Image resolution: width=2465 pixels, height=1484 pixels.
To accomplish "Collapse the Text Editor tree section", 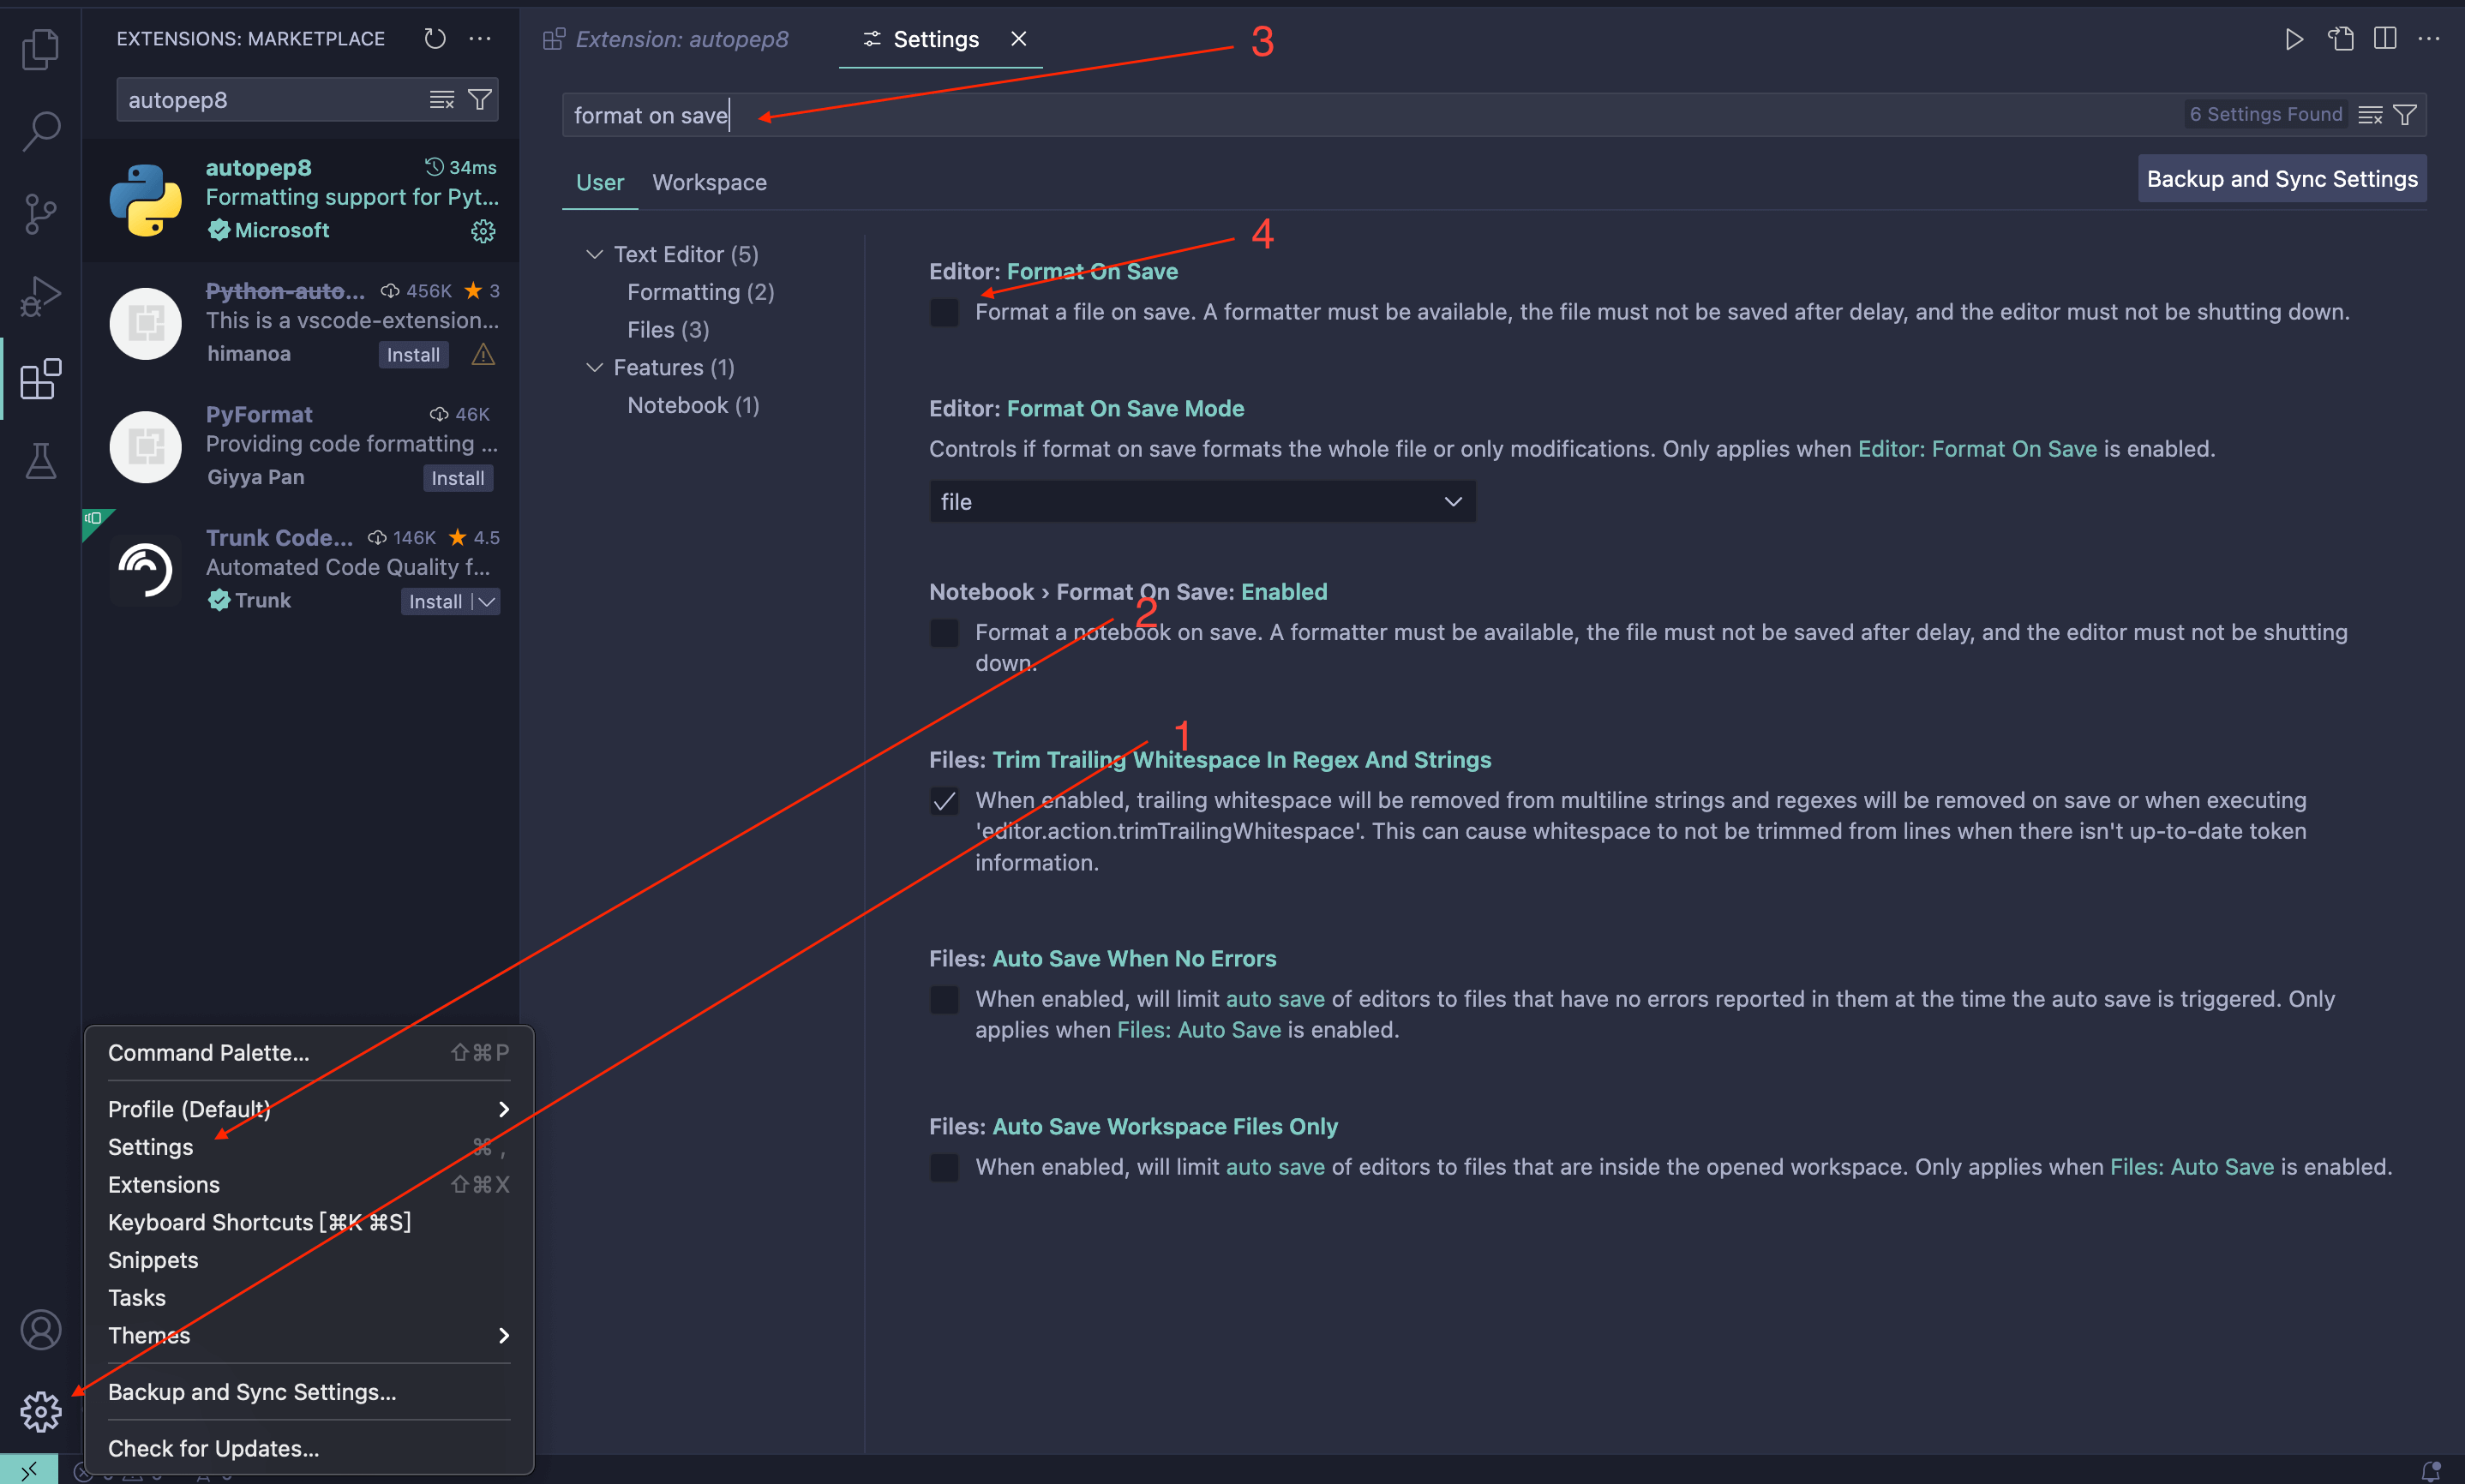I will click(x=594, y=255).
